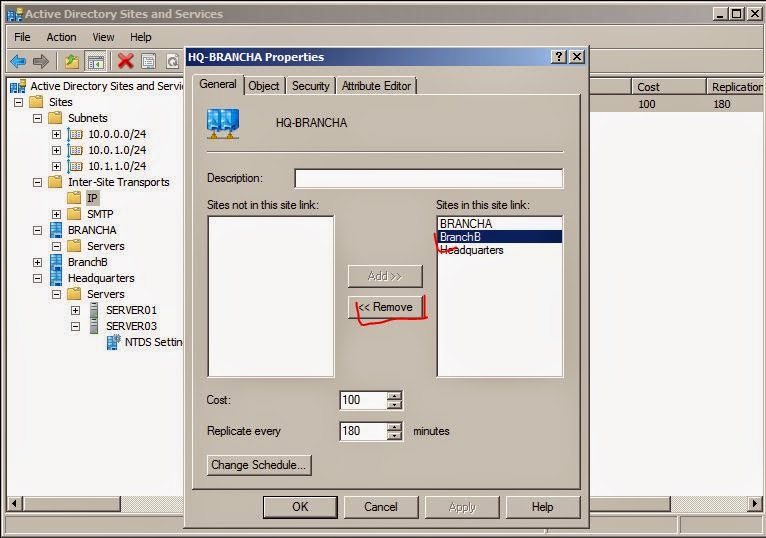Switch to the Object tab
766x538 pixels.
(x=264, y=86)
